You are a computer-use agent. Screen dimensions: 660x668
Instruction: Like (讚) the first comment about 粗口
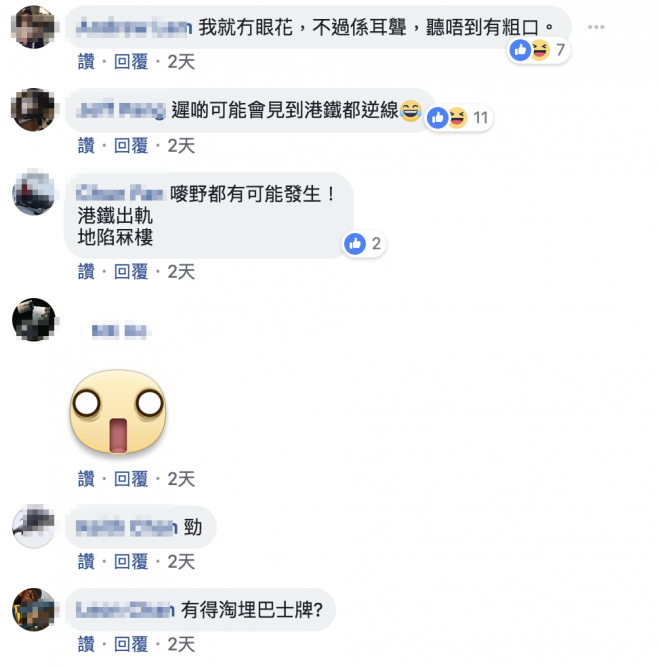(x=86, y=62)
